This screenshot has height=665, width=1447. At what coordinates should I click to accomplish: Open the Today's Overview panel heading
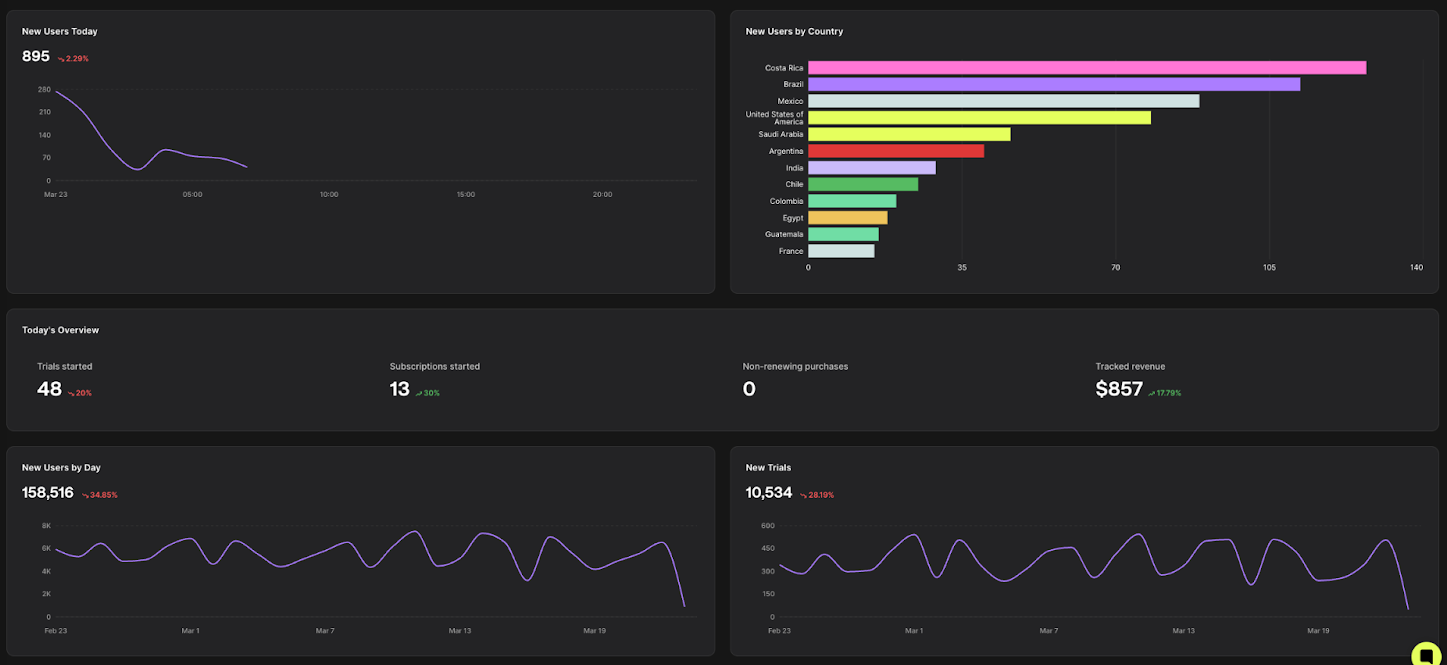60,329
